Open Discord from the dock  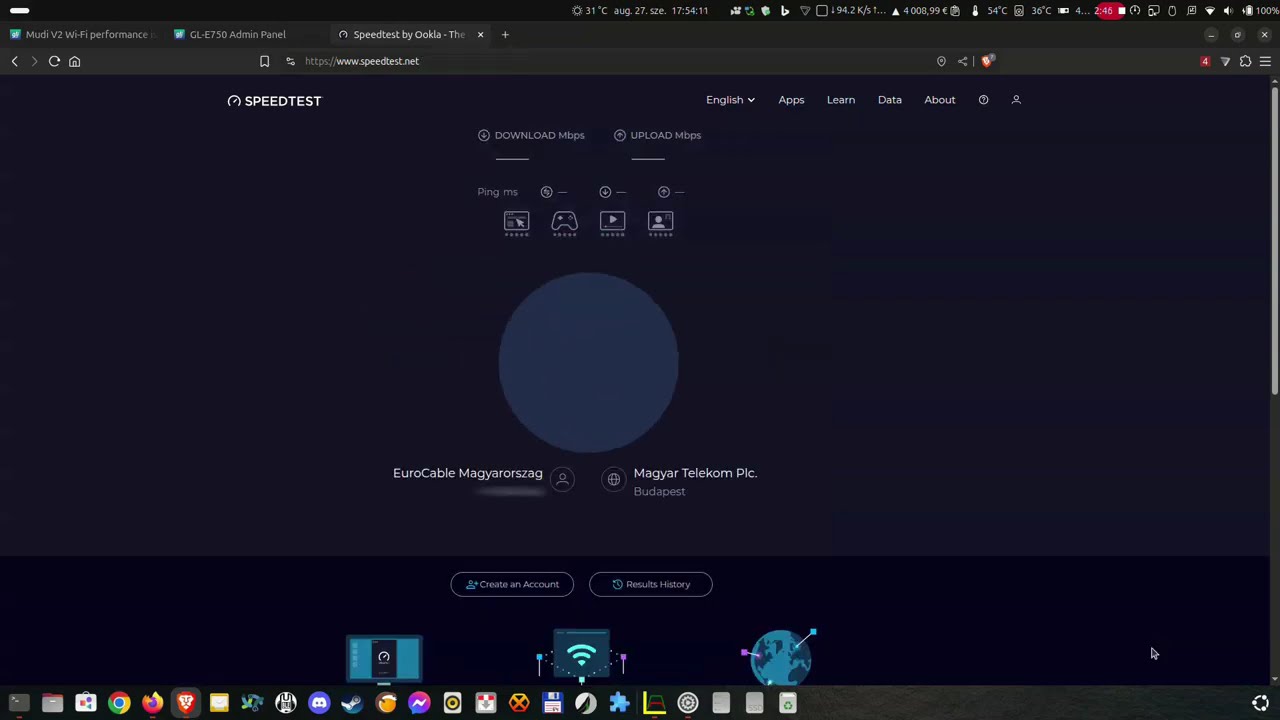tap(319, 703)
